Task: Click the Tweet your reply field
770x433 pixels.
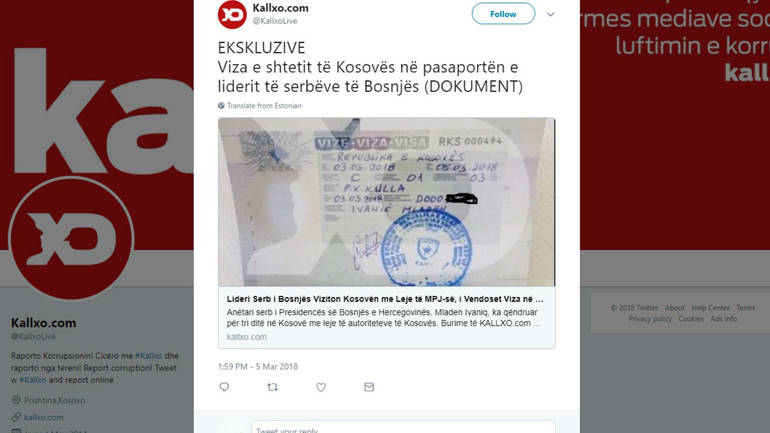Action: coord(403,427)
